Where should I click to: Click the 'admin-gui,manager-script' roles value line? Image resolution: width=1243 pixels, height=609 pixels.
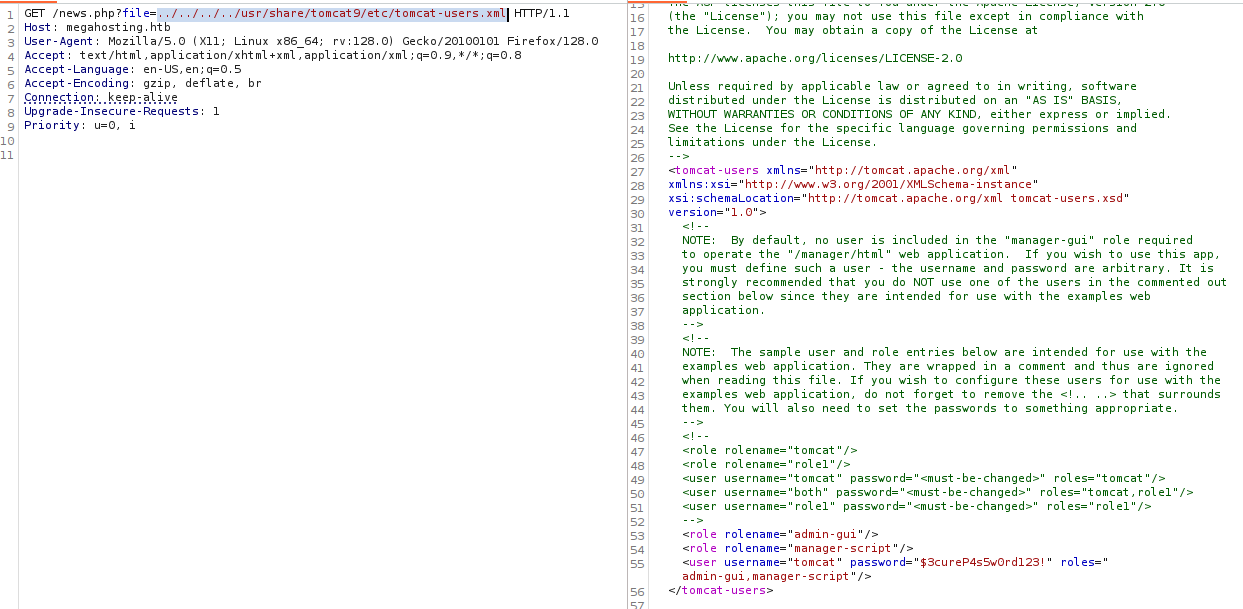[x=776, y=576]
